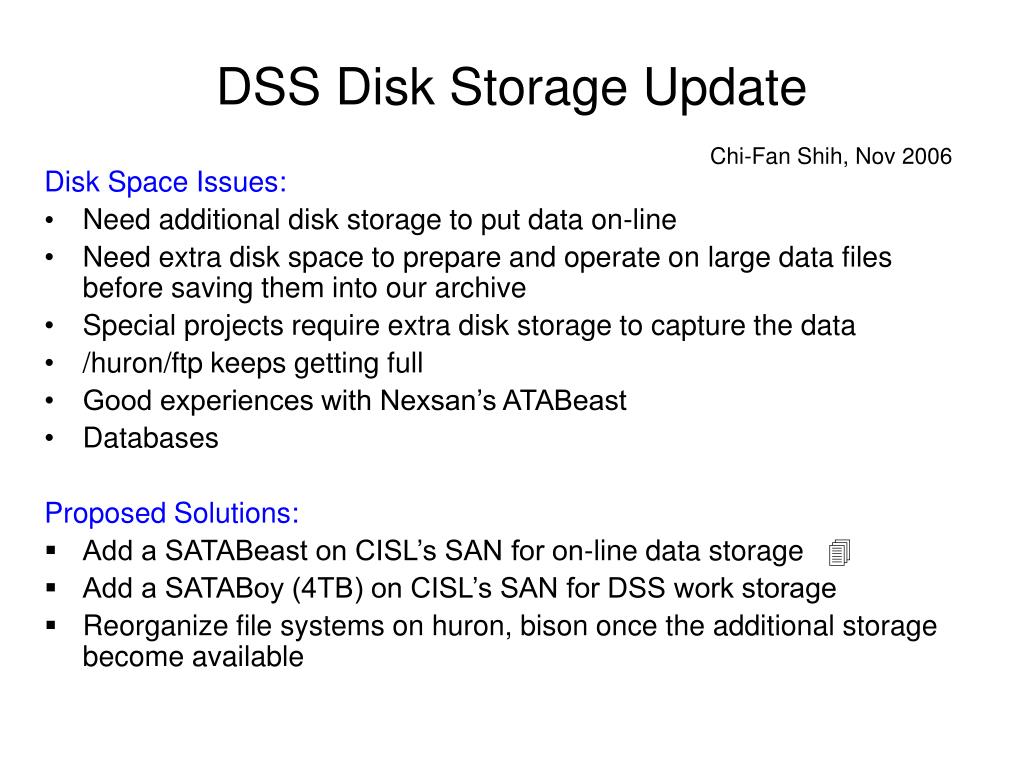Click the Reorganize file systems bullet text
1024x768 pixels.
(510, 641)
